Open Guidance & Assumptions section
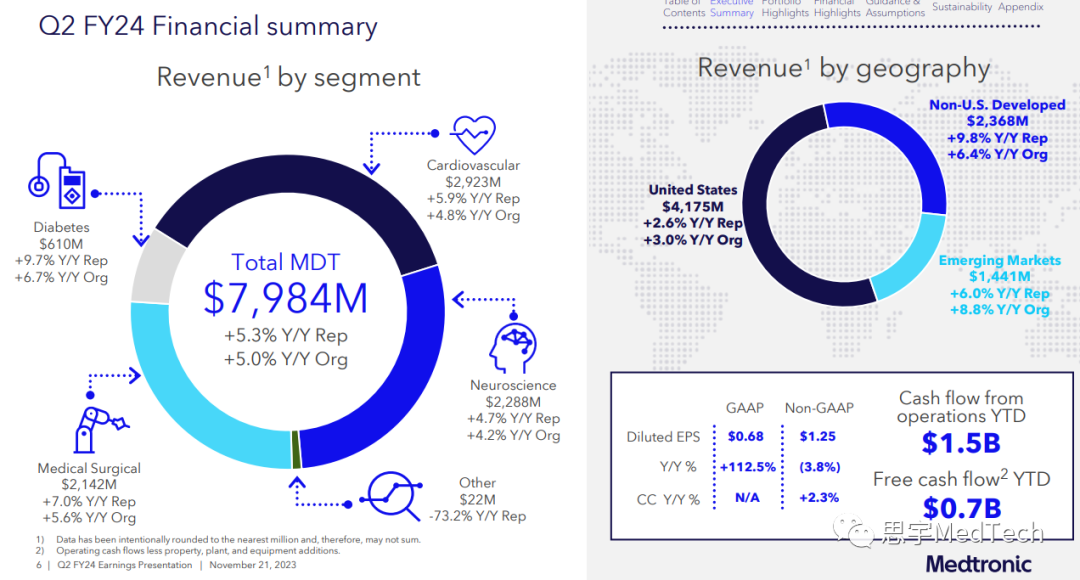 pos(895,8)
